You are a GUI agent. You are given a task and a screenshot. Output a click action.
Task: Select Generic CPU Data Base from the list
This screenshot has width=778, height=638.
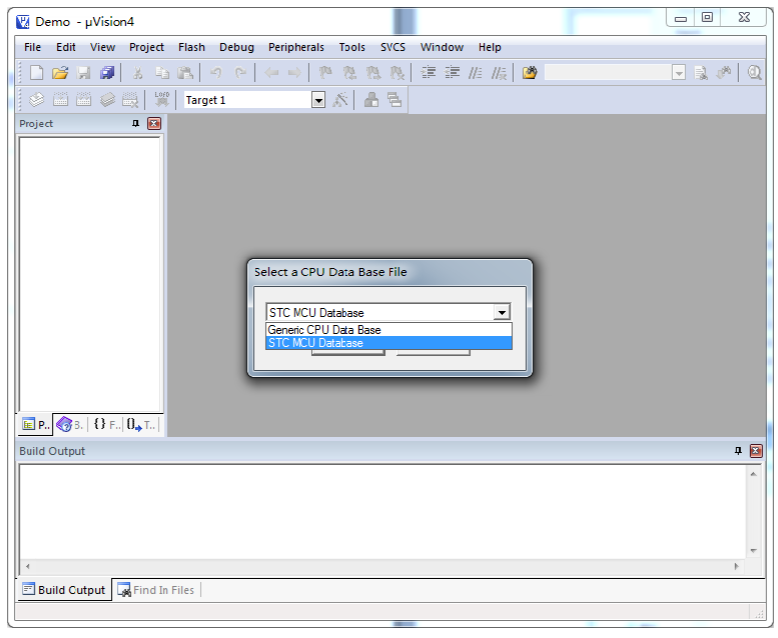[x=389, y=330]
